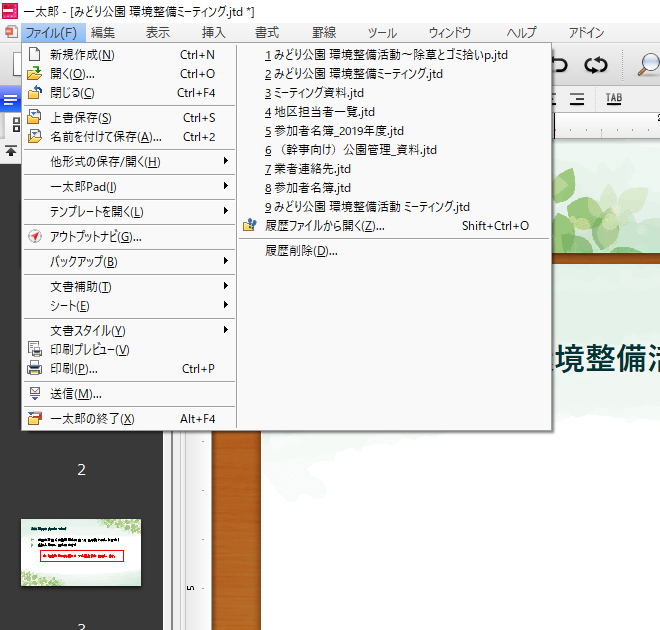Click the 上書保存 (Save) icon
Image resolution: width=660 pixels, height=630 pixels.
click(35, 118)
